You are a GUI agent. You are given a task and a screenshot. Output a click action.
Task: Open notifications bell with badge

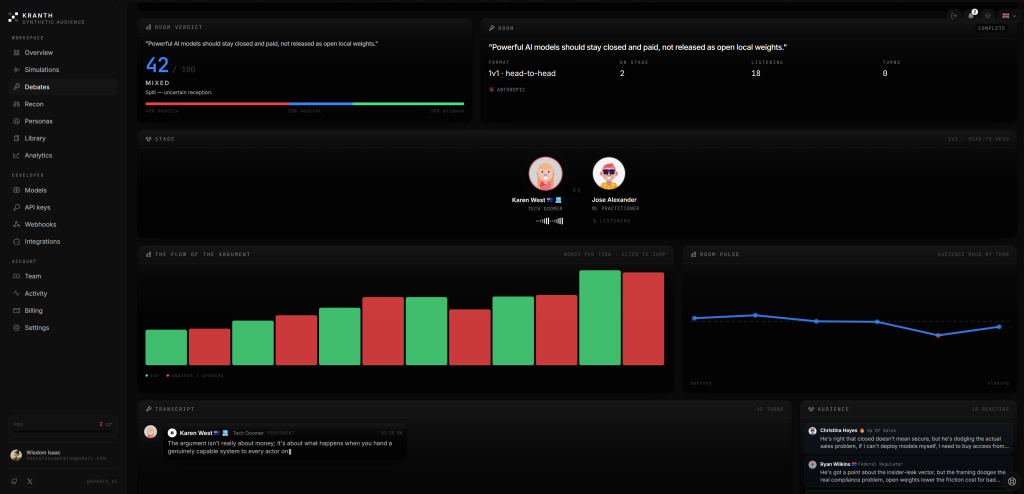(x=971, y=15)
